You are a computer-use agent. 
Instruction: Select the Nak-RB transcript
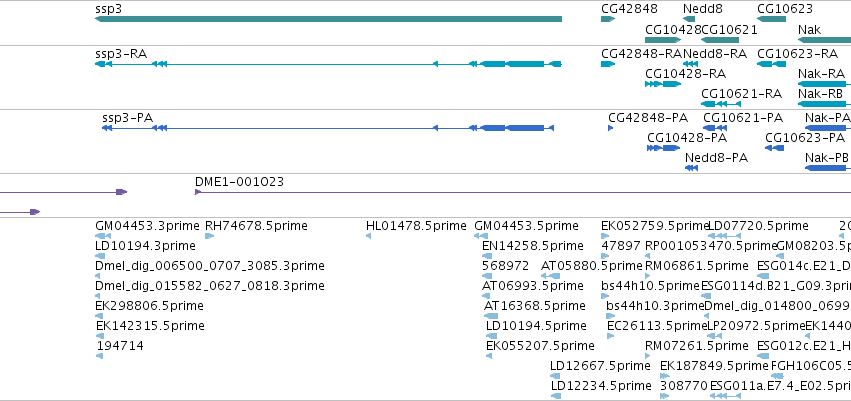pos(824,104)
